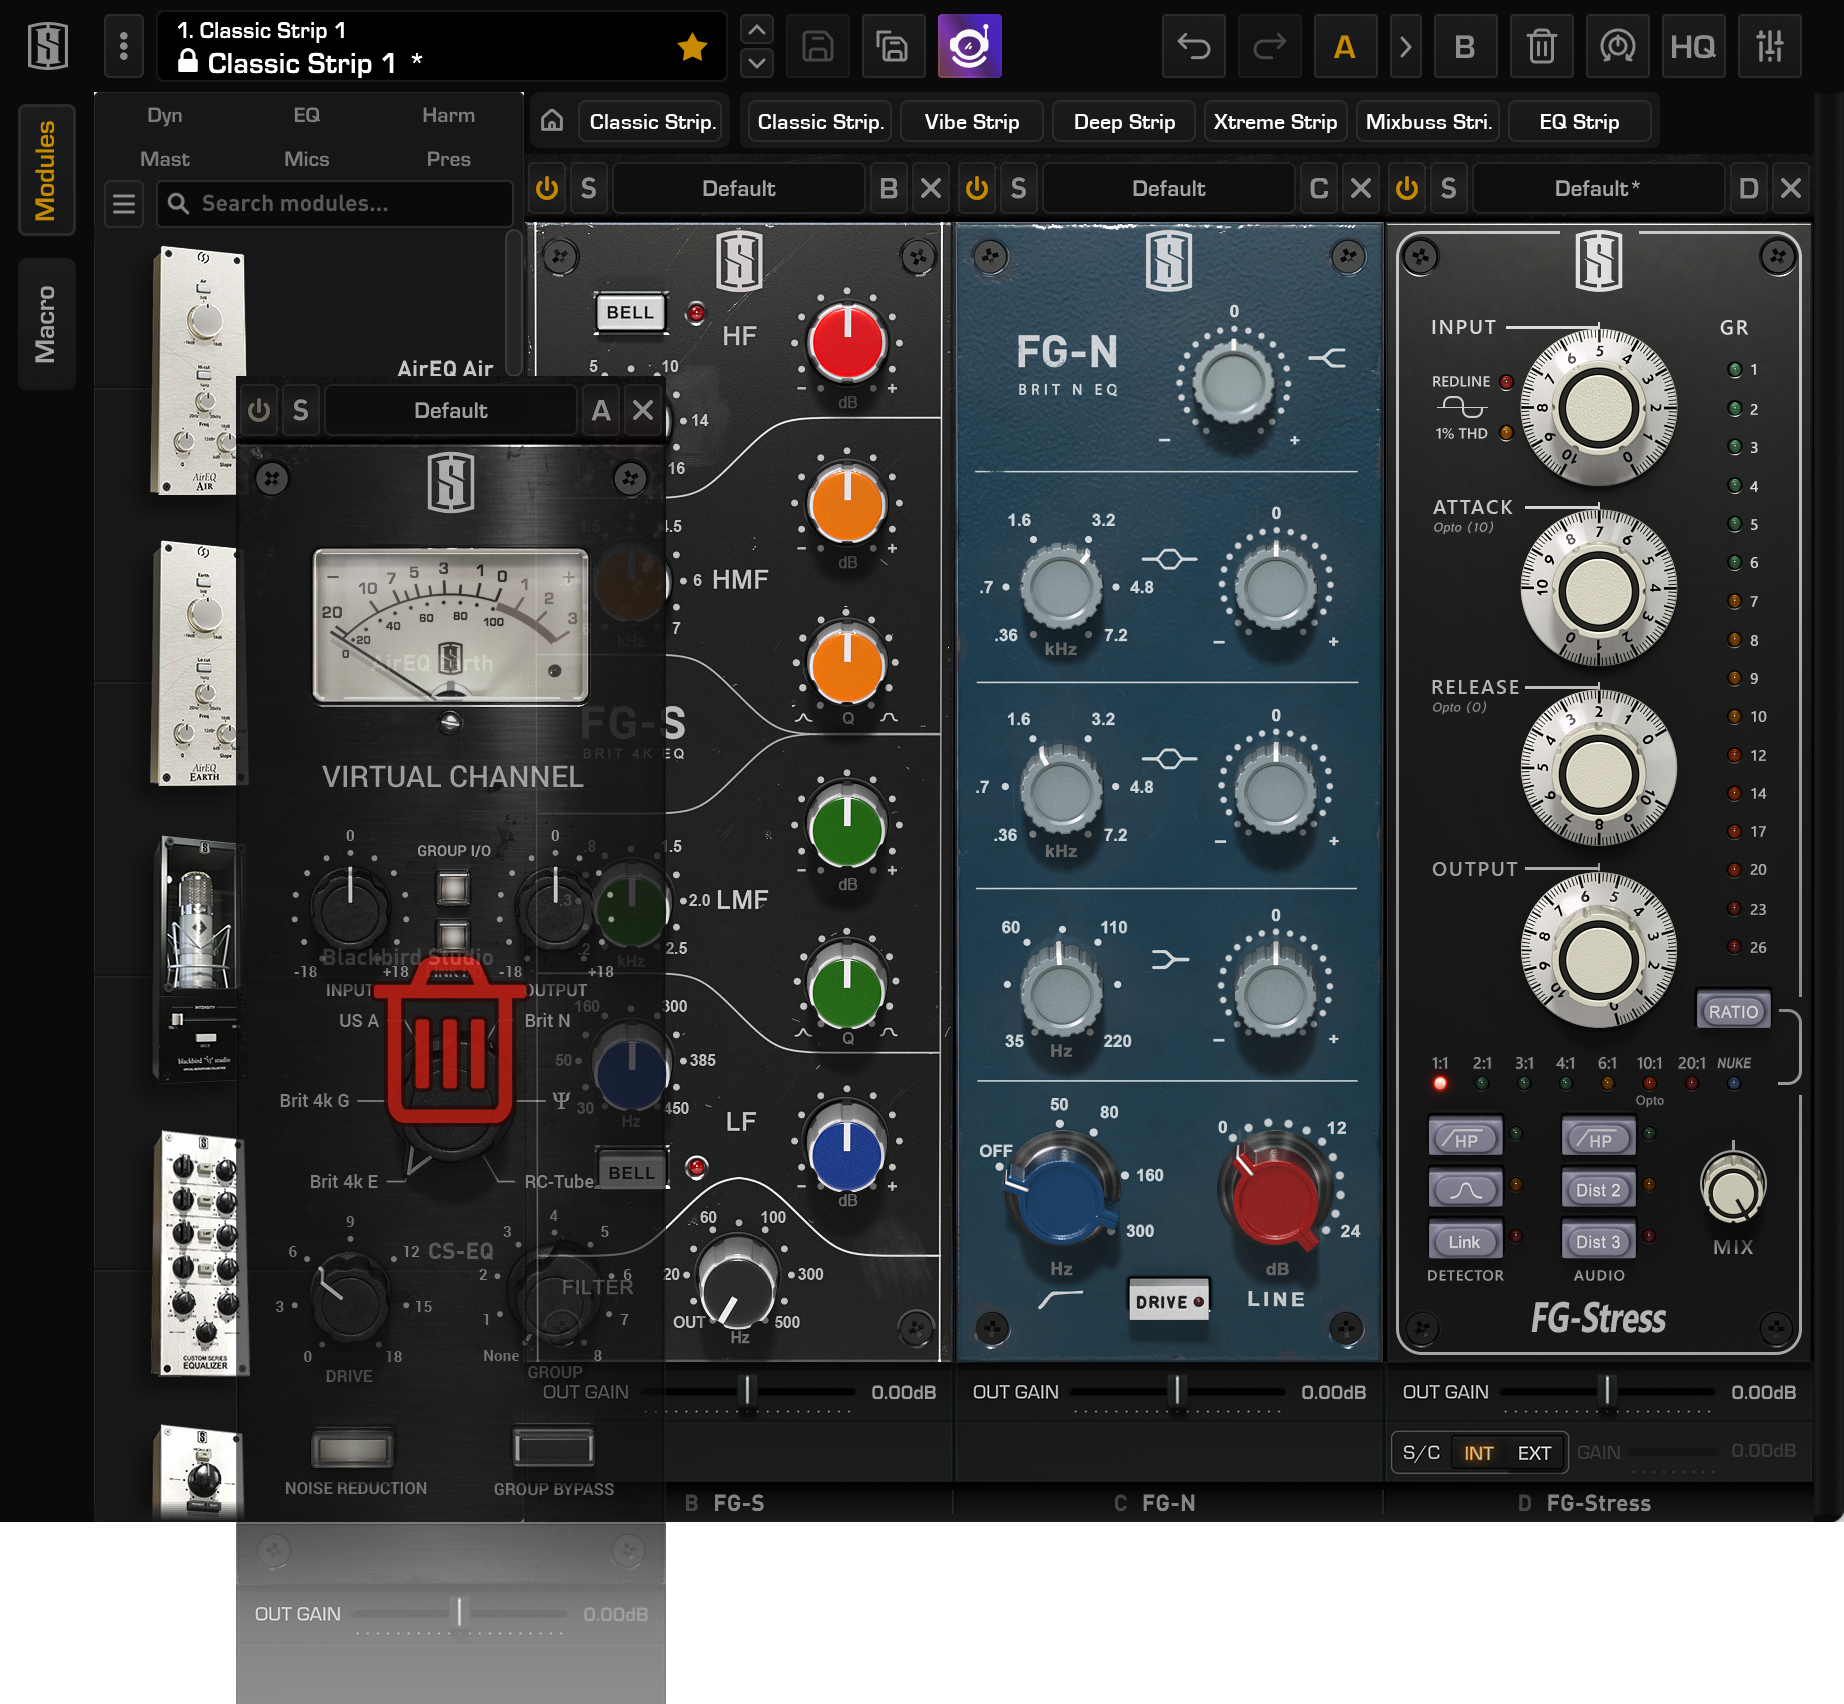The height and width of the screenshot is (1704, 1844).
Task: Solo the slot D FG-Stress module
Action: [1449, 188]
